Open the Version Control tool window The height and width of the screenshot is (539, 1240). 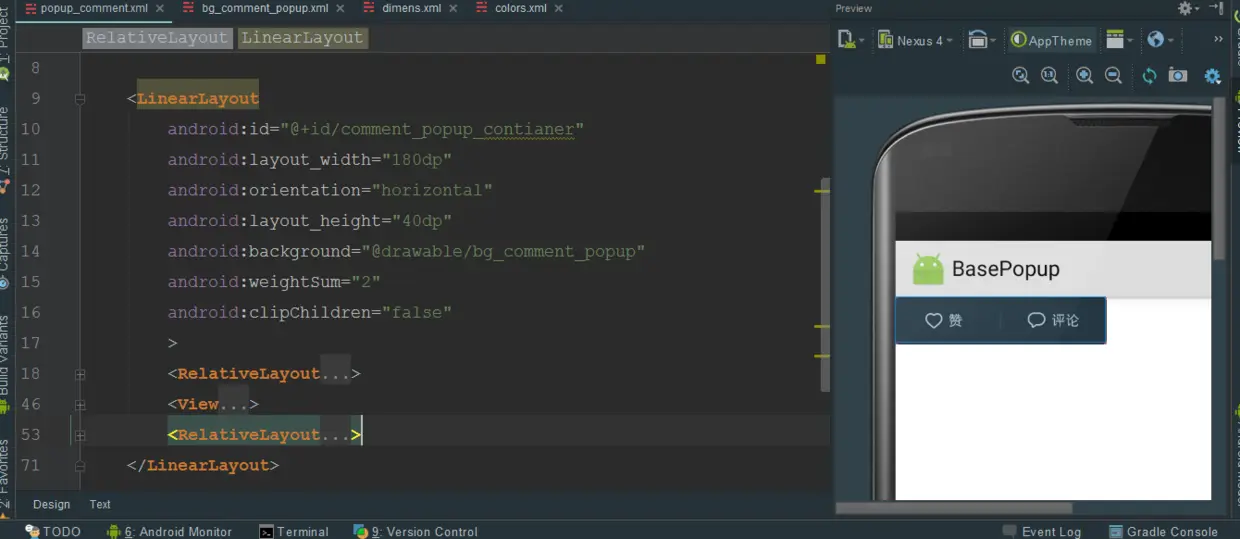point(416,531)
